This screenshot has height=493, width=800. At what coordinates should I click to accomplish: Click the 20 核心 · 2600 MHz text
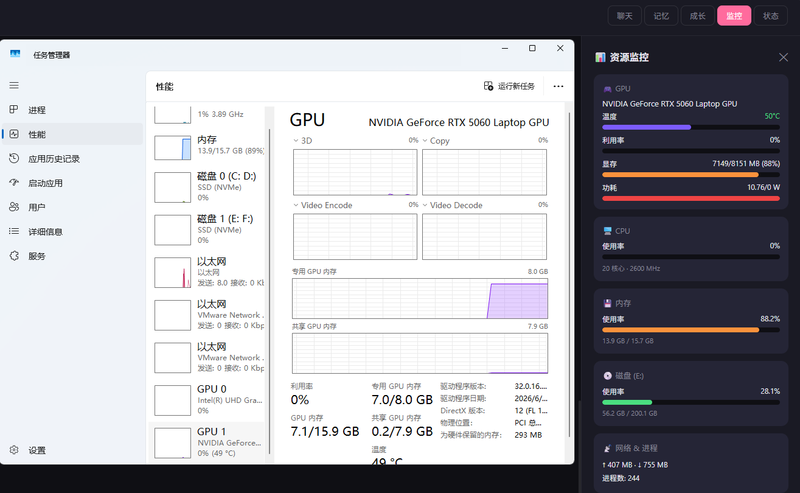[631, 268]
